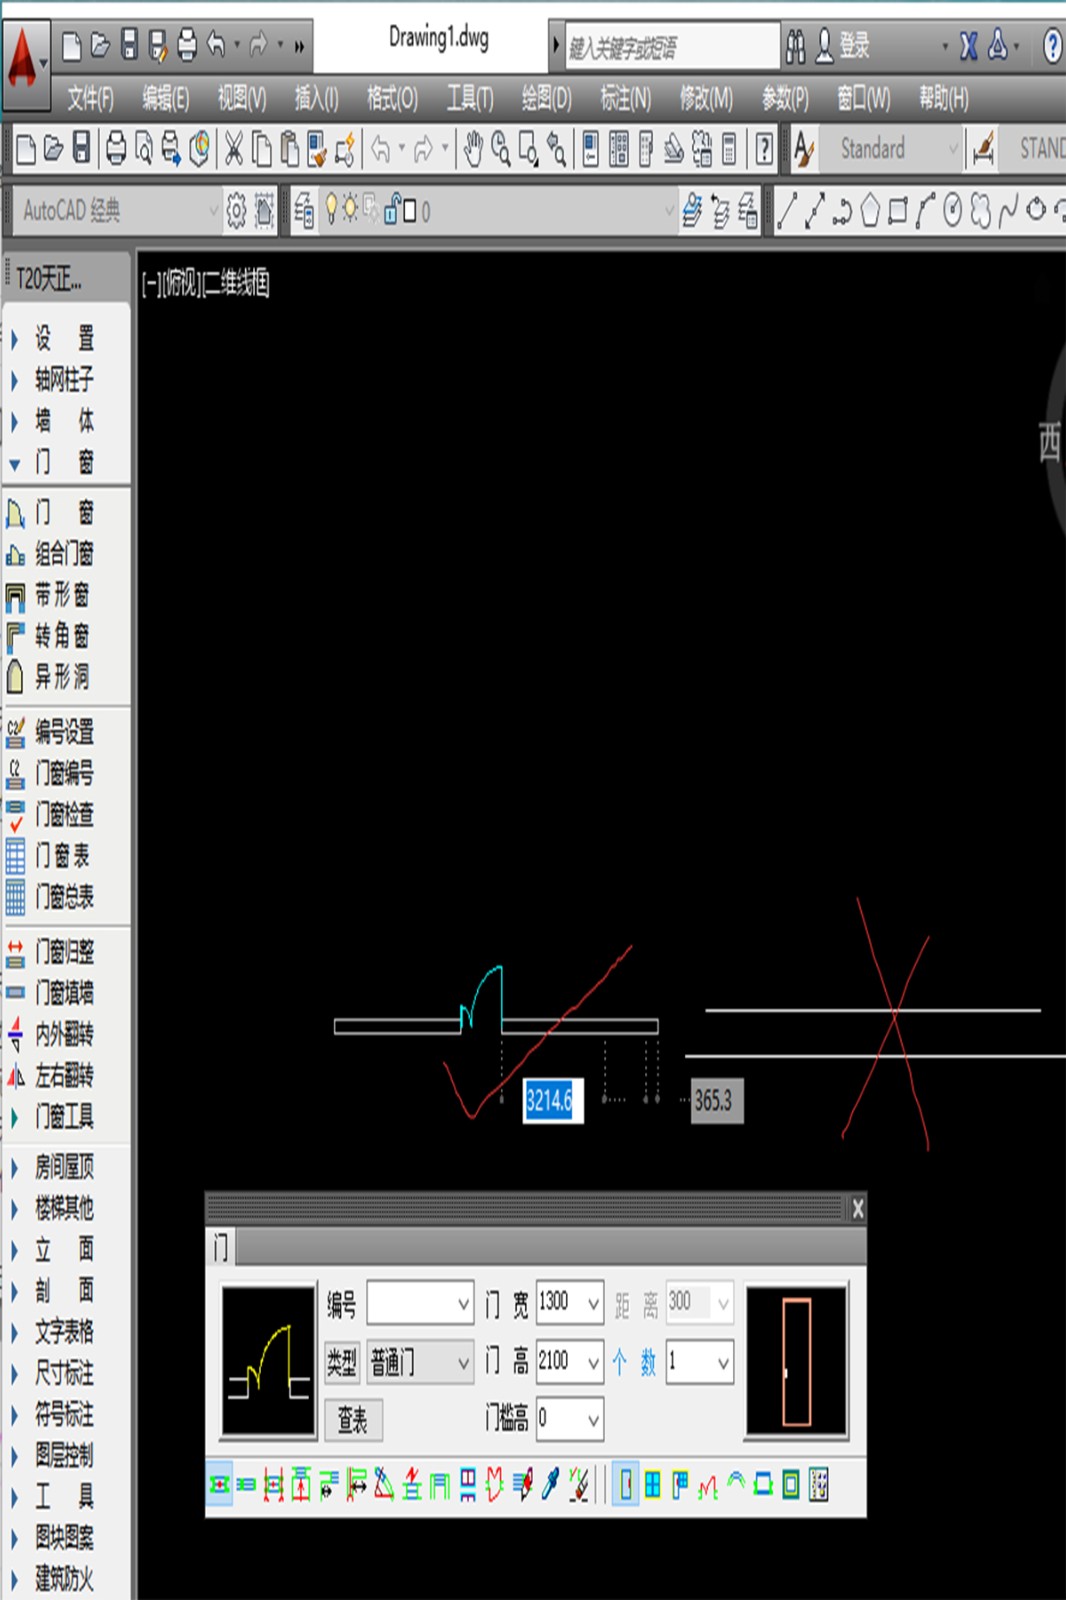Open Layer Properties Manager icon
The image size is (1066, 1600).
click(x=304, y=211)
